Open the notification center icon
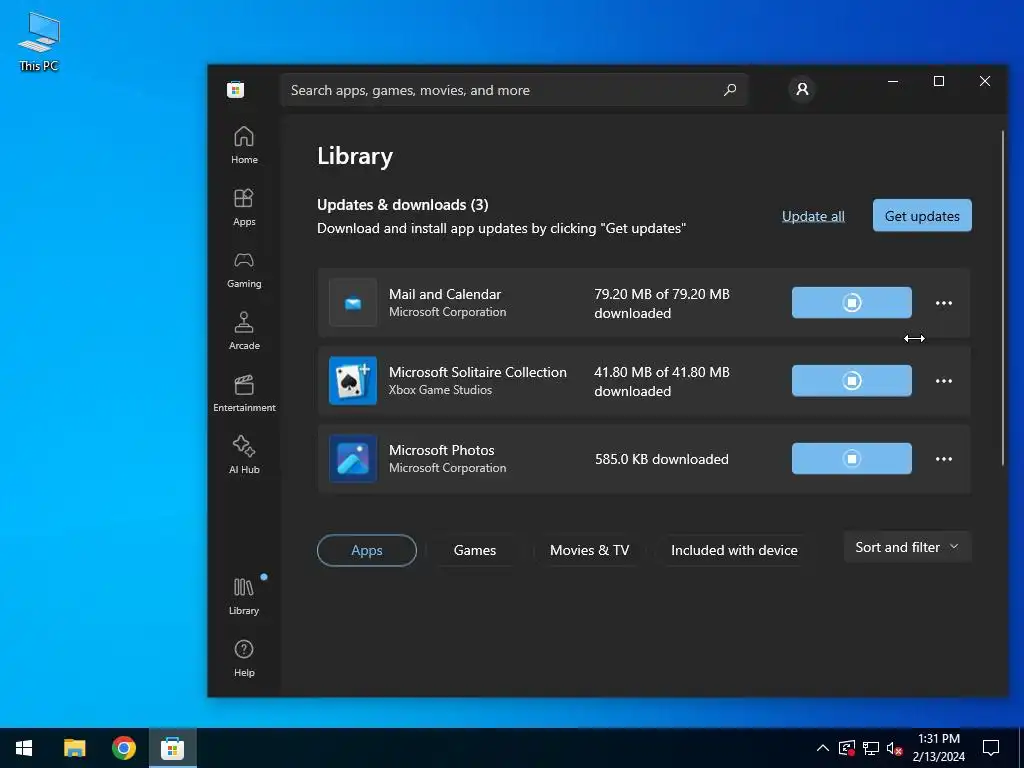This screenshot has width=1024, height=768. click(x=991, y=748)
